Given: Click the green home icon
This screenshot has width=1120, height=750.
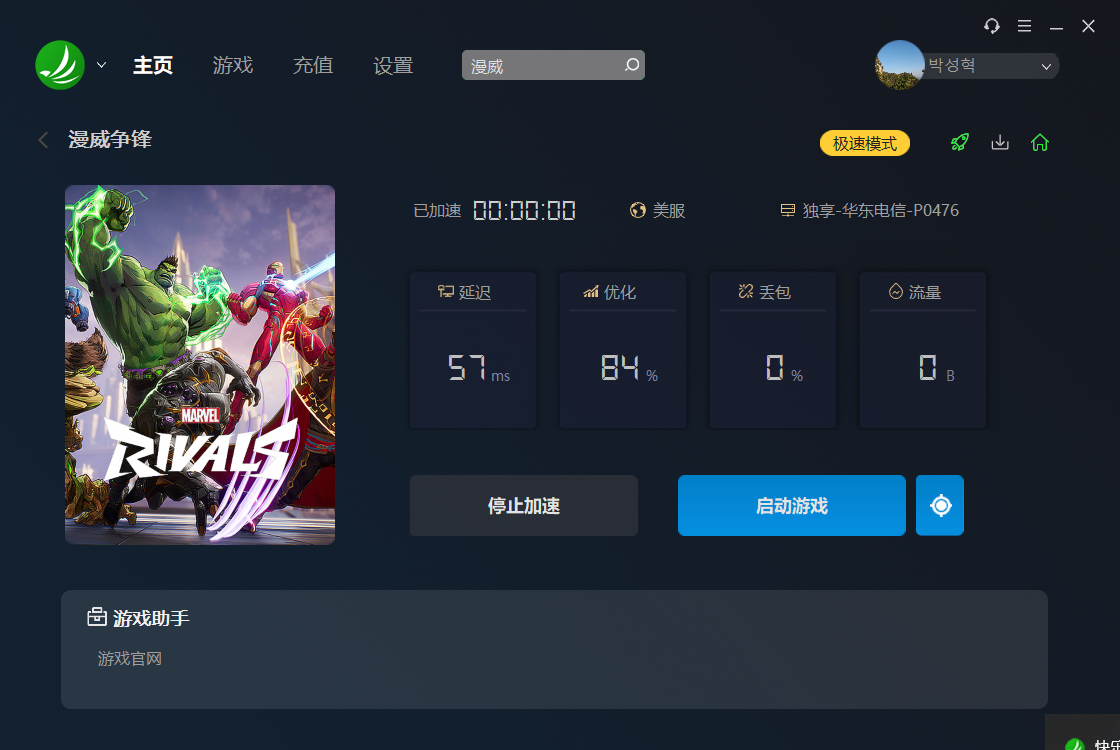Looking at the screenshot, I should point(1040,142).
